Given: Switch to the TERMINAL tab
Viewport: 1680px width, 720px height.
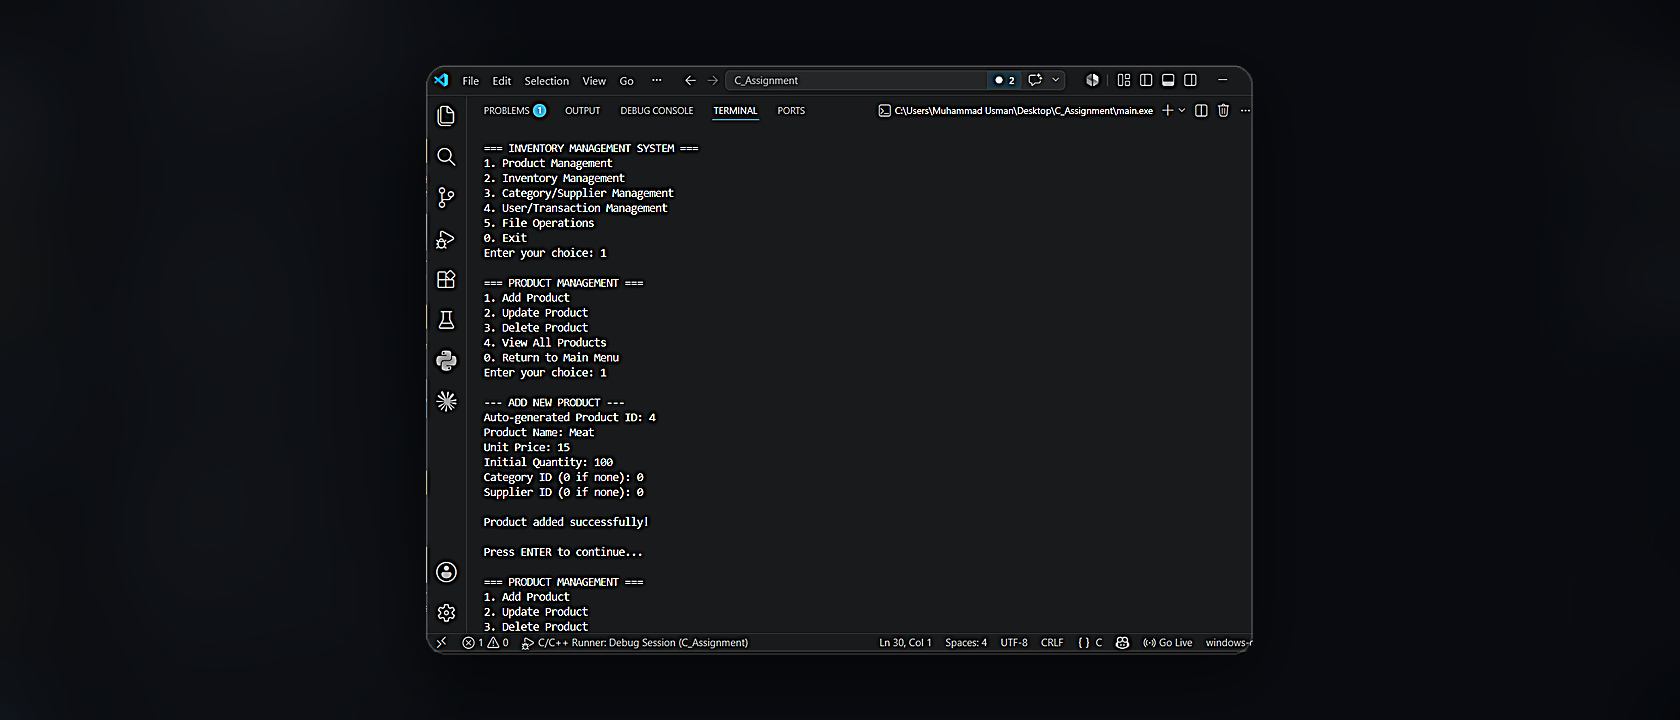Looking at the screenshot, I should [x=735, y=111].
